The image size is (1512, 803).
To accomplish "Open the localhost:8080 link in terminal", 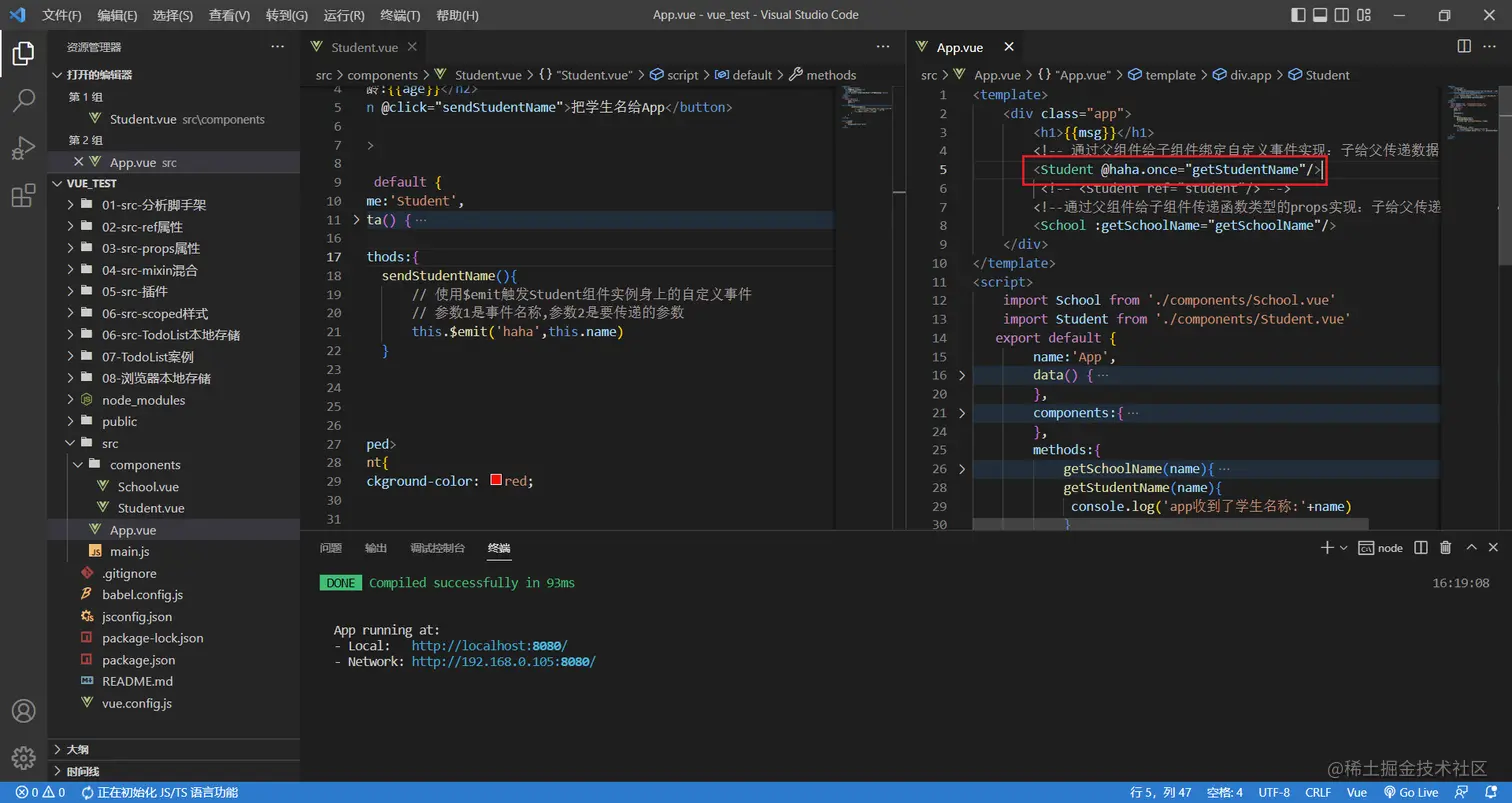I will pos(489,646).
